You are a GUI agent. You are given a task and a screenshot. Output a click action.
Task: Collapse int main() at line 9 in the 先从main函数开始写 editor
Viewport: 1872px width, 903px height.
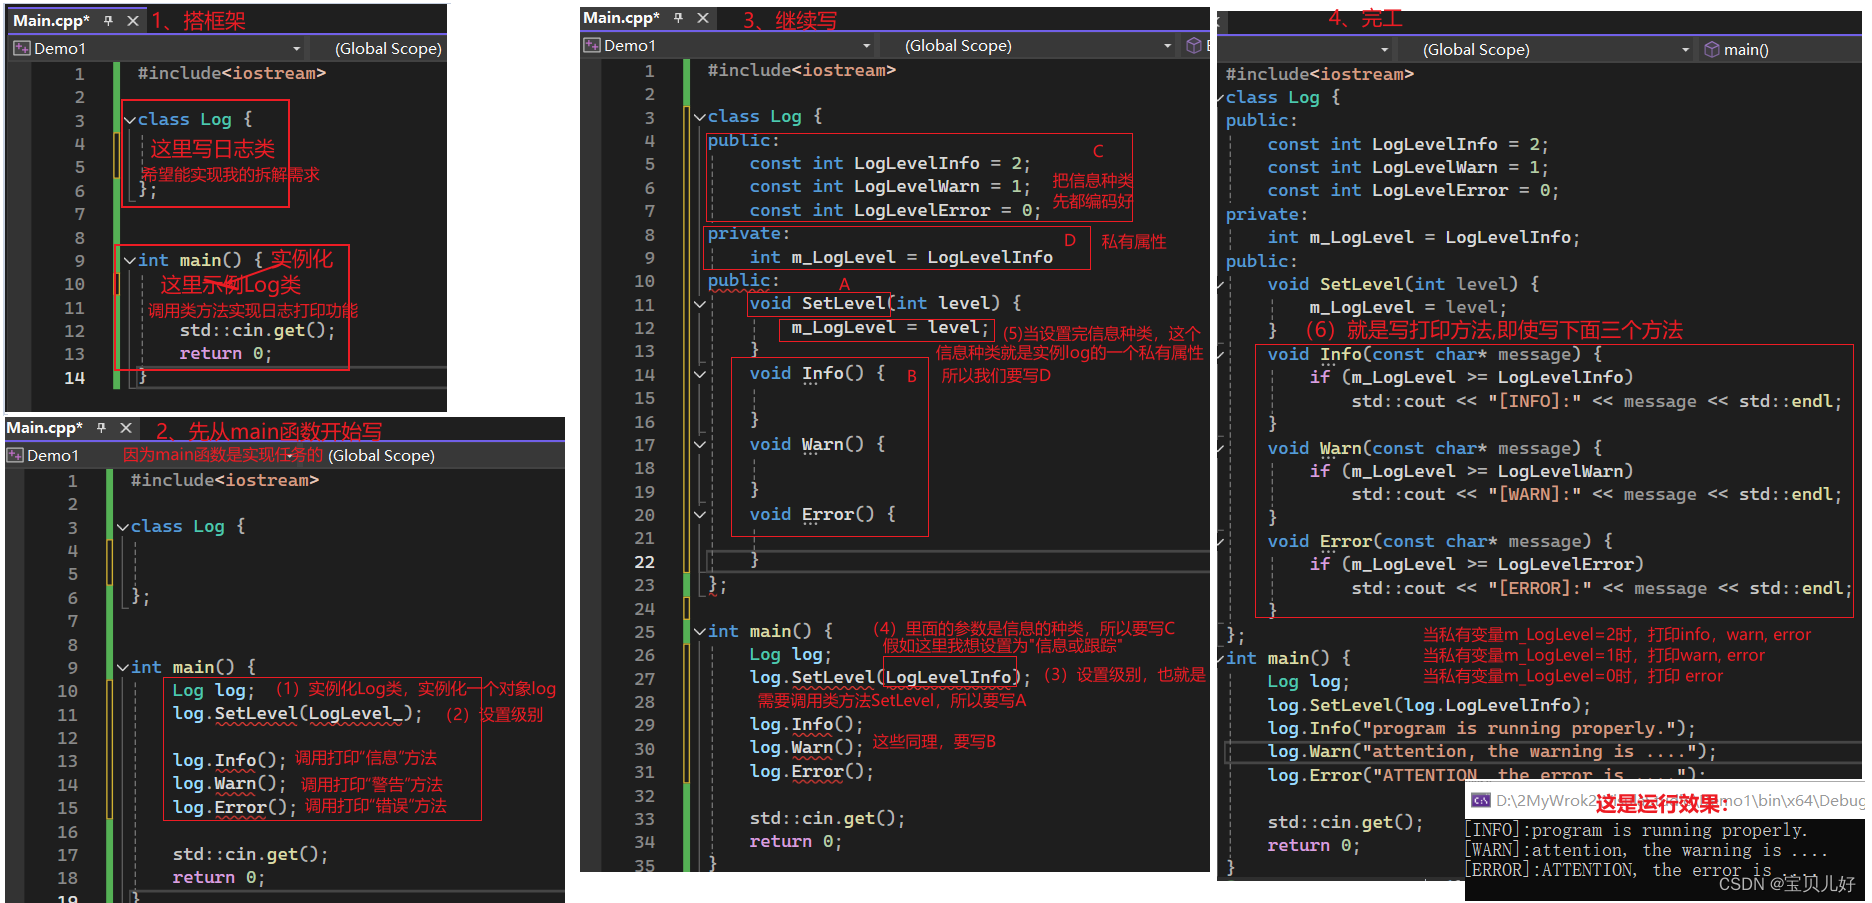tap(123, 667)
